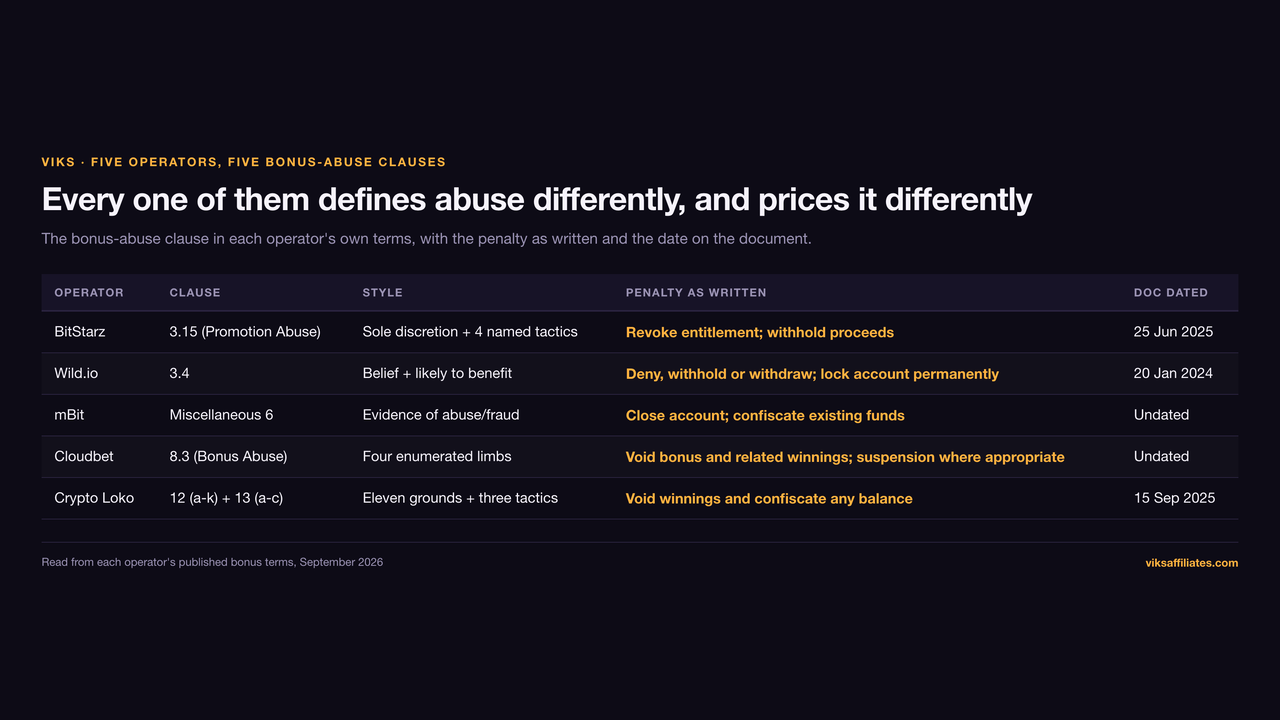The width and height of the screenshot is (1280, 720).
Task: Click 'Revoke entitlement; withhold proceeds' penalty
Action: tap(760, 332)
